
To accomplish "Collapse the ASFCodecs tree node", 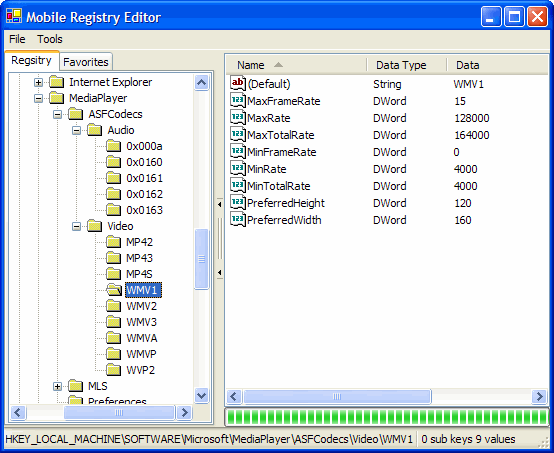I will pyautogui.click(x=57, y=114).
